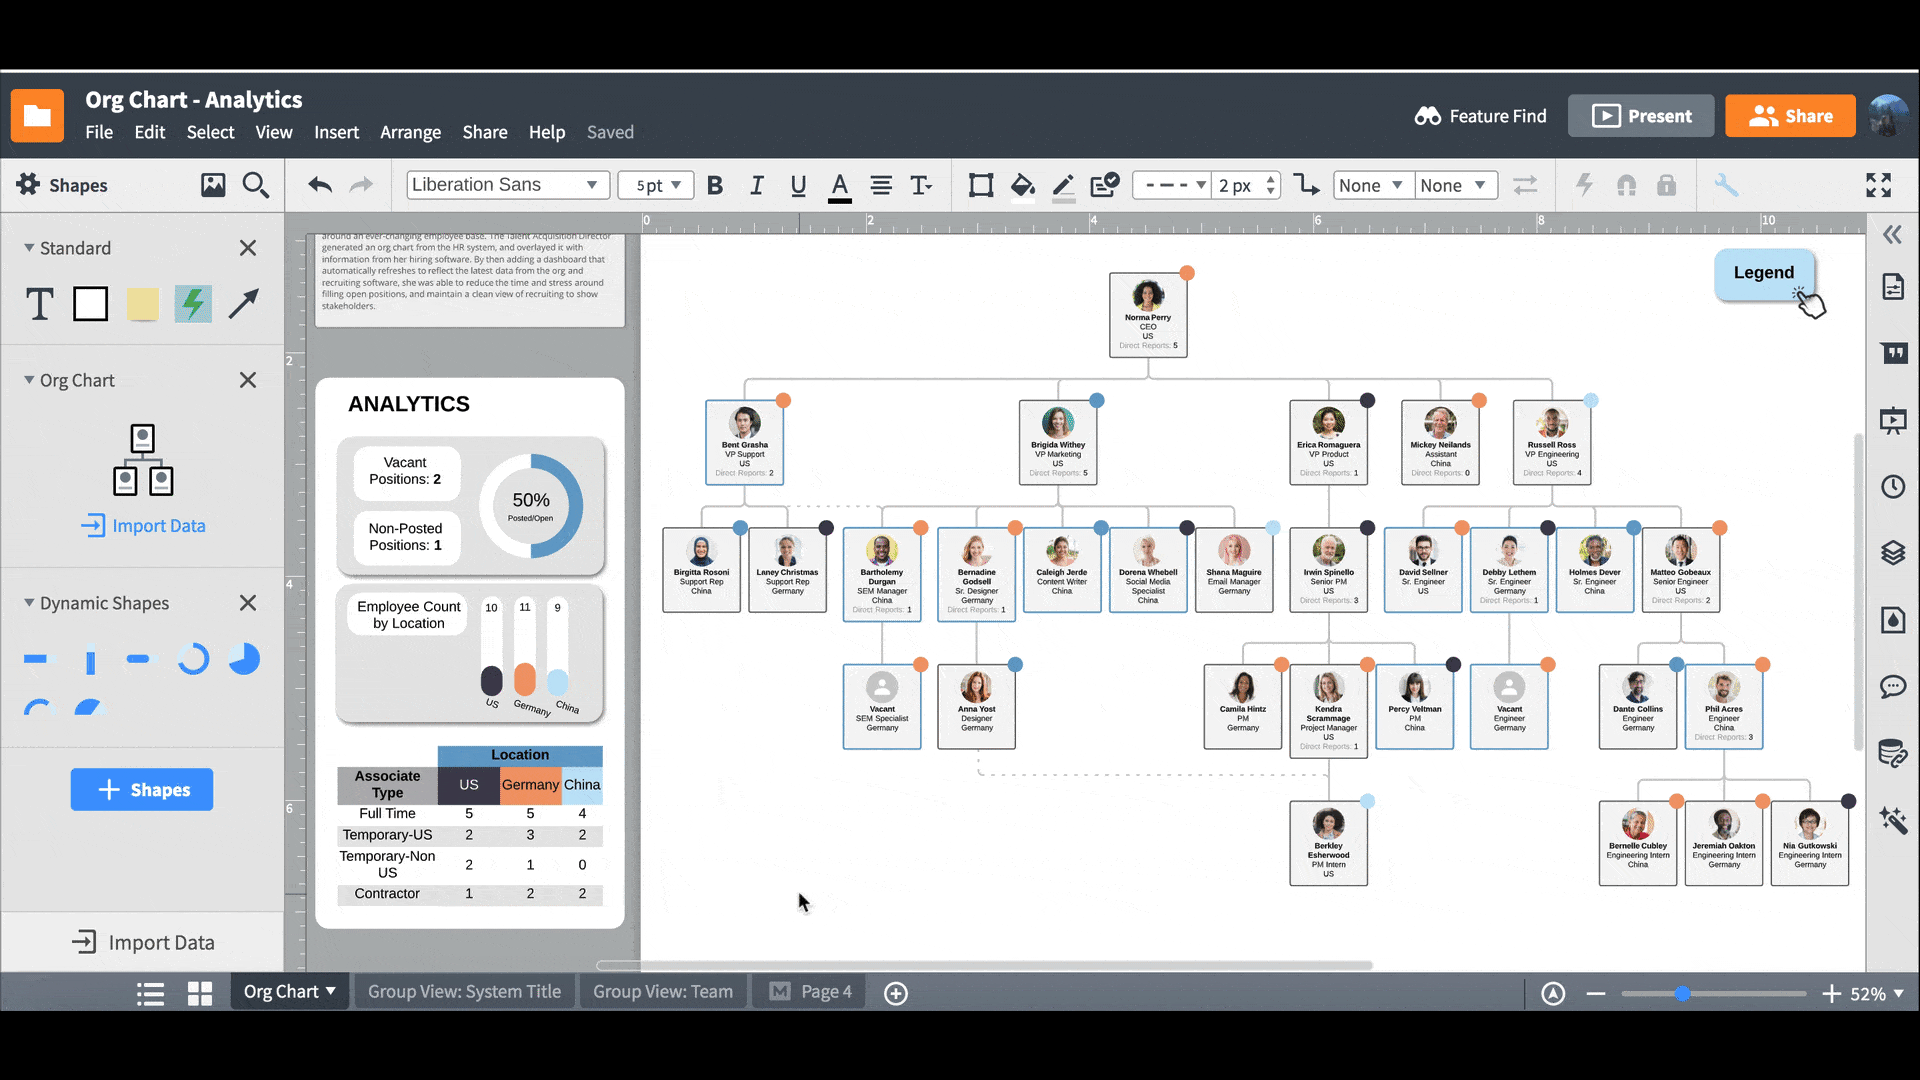Click the Standard shapes panel close button
This screenshot has height=1080, width=1920.
click(248, 248)
